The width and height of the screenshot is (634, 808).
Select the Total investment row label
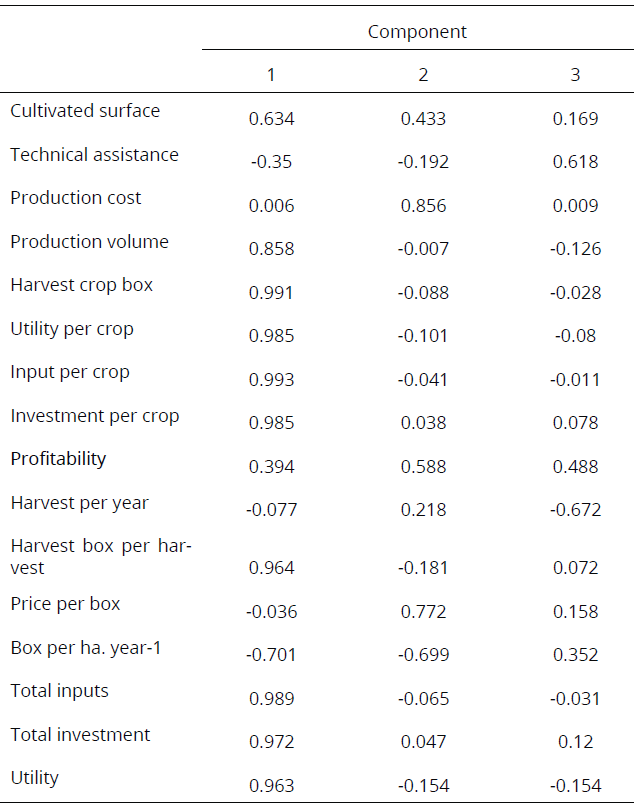80,735
